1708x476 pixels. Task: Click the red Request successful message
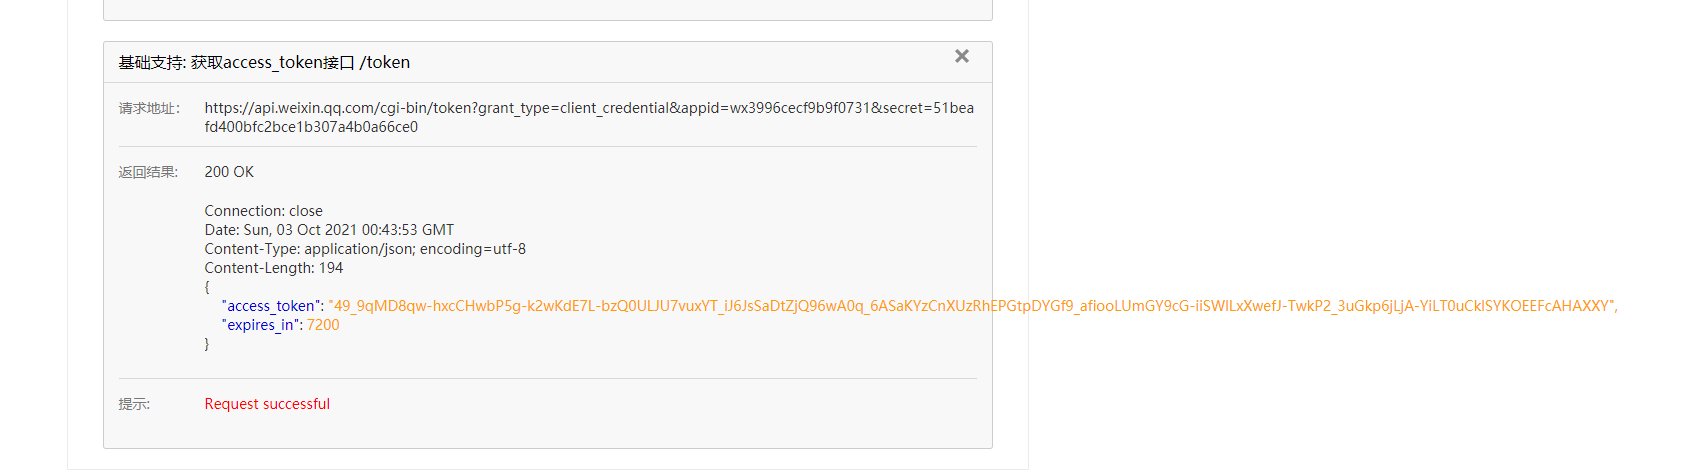267,404
